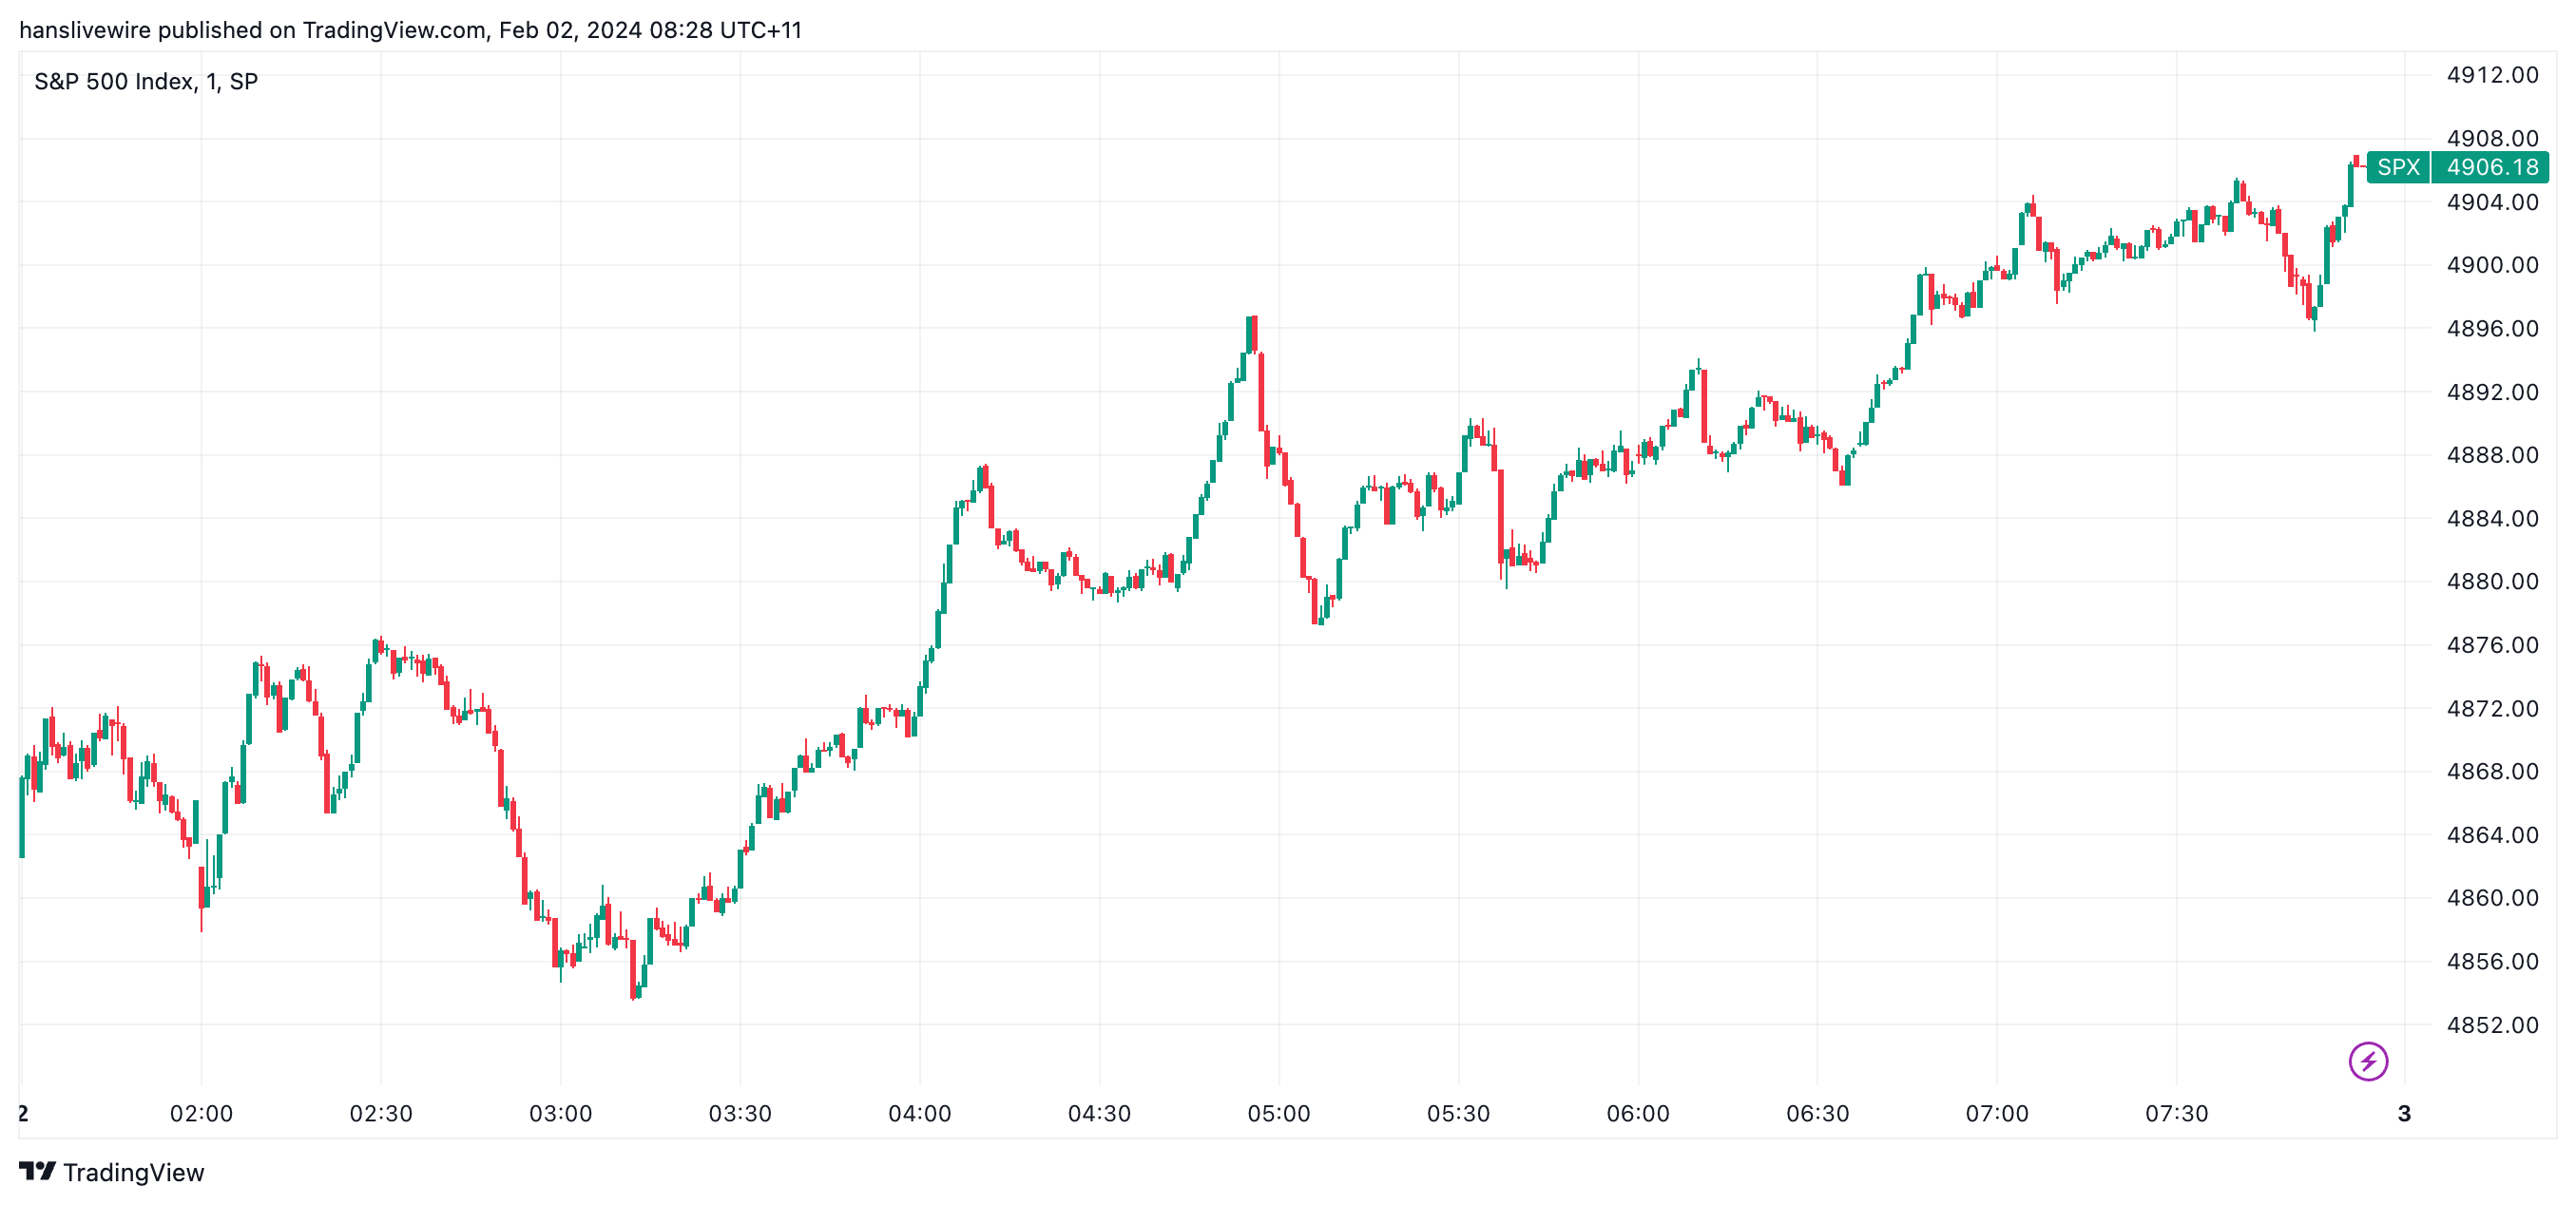Click the hanslivewire published header text

410,30
